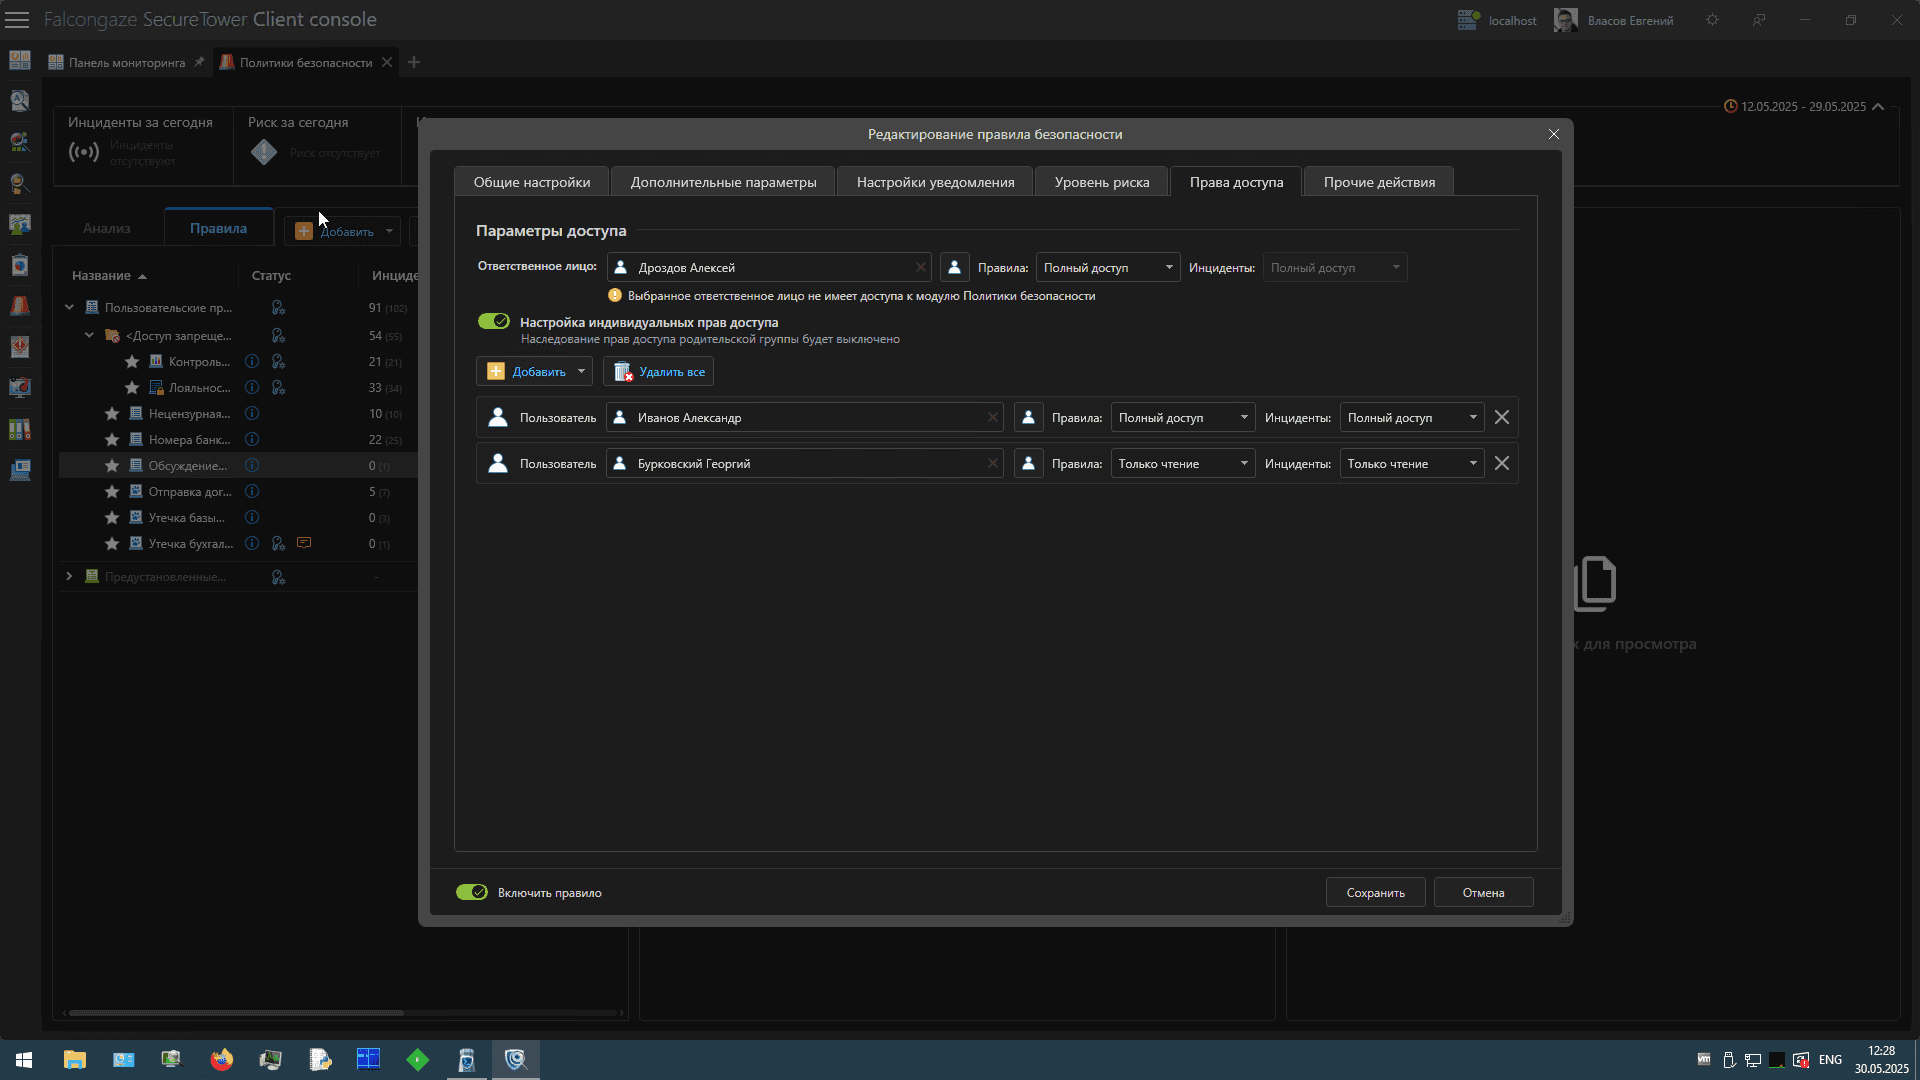Open File Explorer from the taskbar
Image resolution: width=1920 pixels, height=1080 pixels.
75,1060
